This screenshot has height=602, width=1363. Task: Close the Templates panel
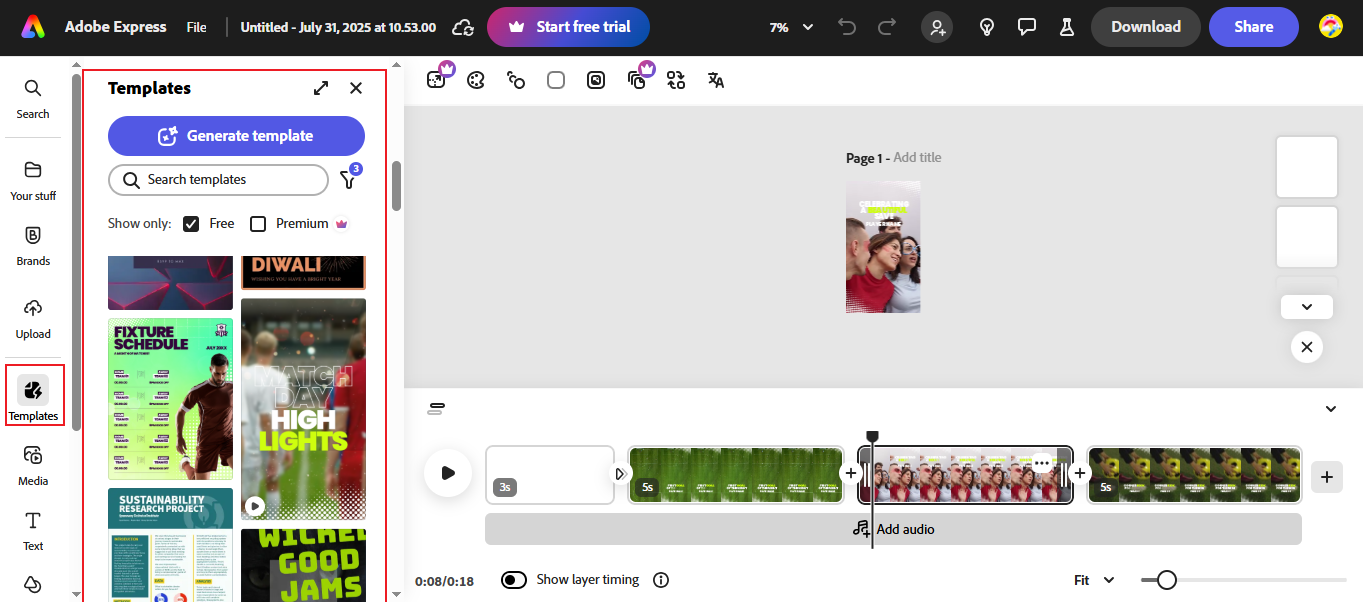(x=356, y=88)
